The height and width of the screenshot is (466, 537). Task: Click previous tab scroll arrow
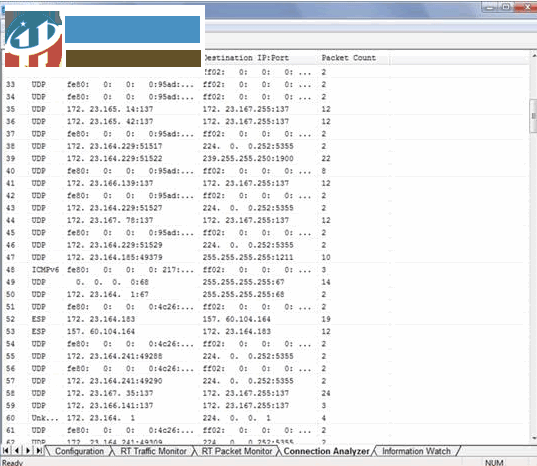17,451
